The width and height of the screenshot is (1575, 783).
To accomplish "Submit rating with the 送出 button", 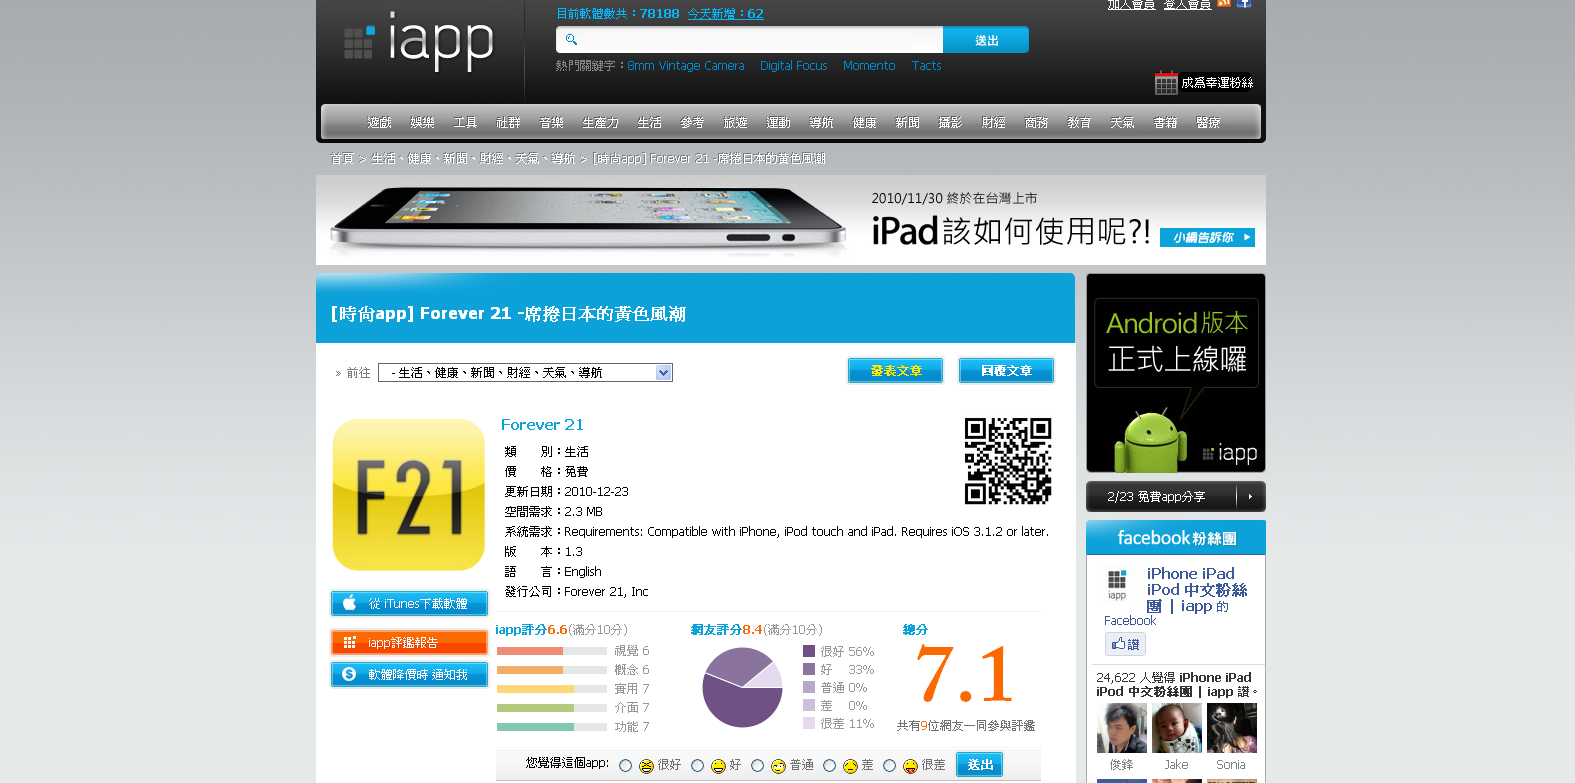I will pos(979,765).
